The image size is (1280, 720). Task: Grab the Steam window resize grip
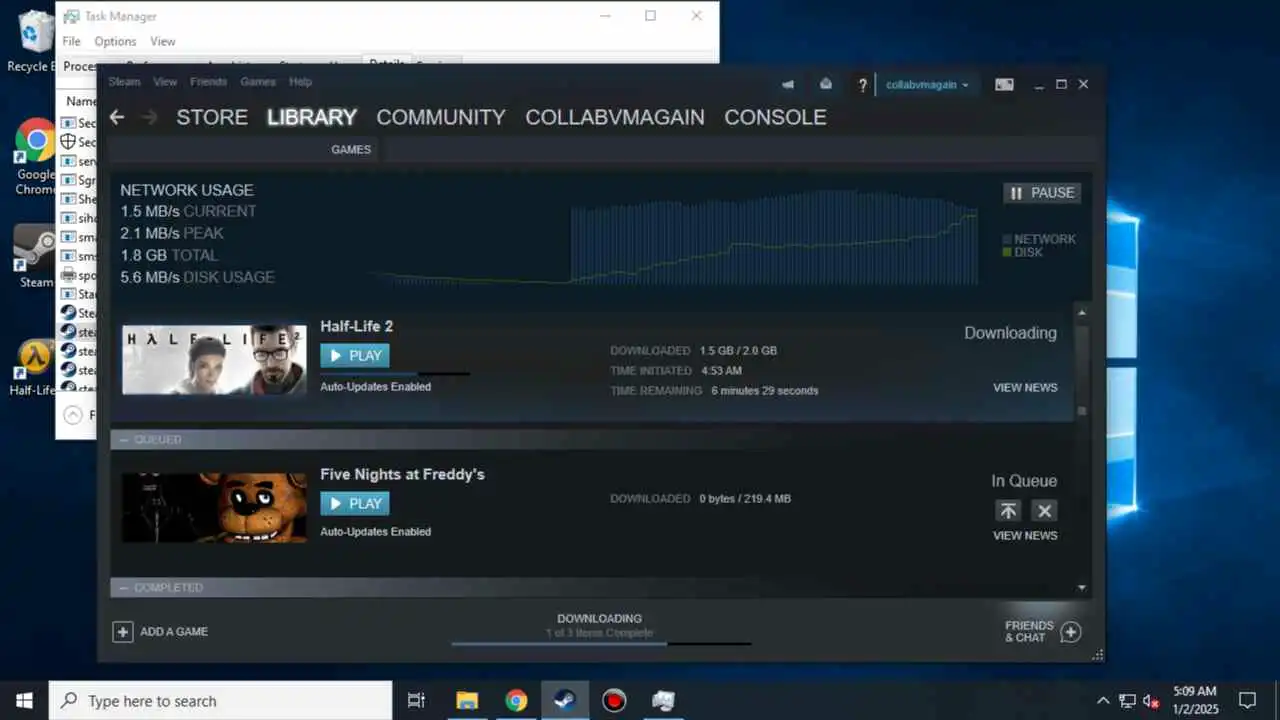(1098, 655)
